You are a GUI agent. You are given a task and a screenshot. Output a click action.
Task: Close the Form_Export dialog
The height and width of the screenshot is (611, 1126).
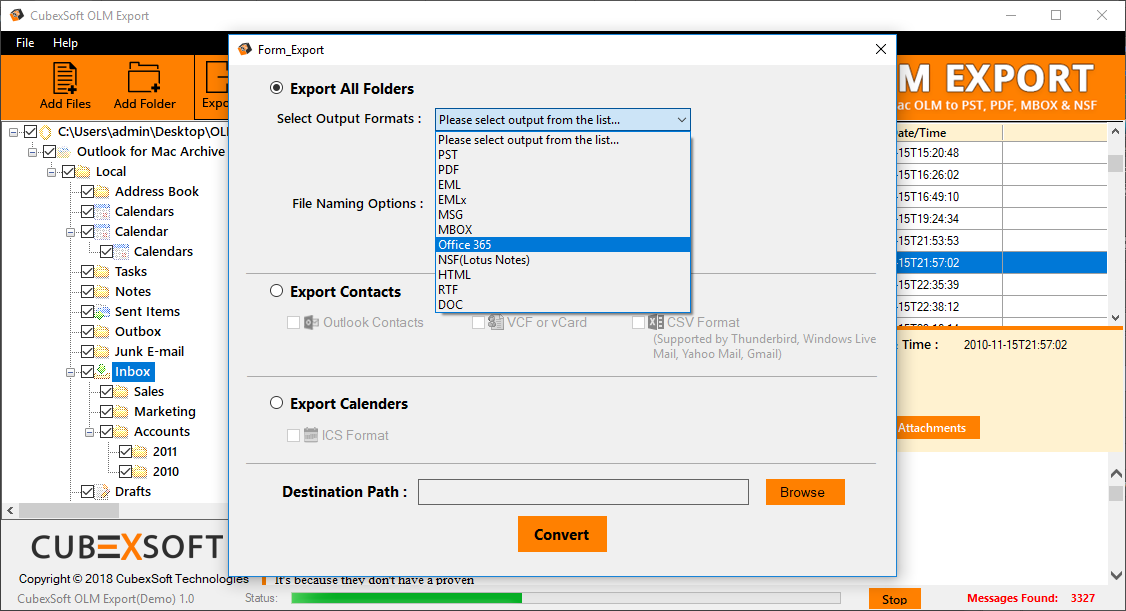pyautogui.click(x=881, y=49)
